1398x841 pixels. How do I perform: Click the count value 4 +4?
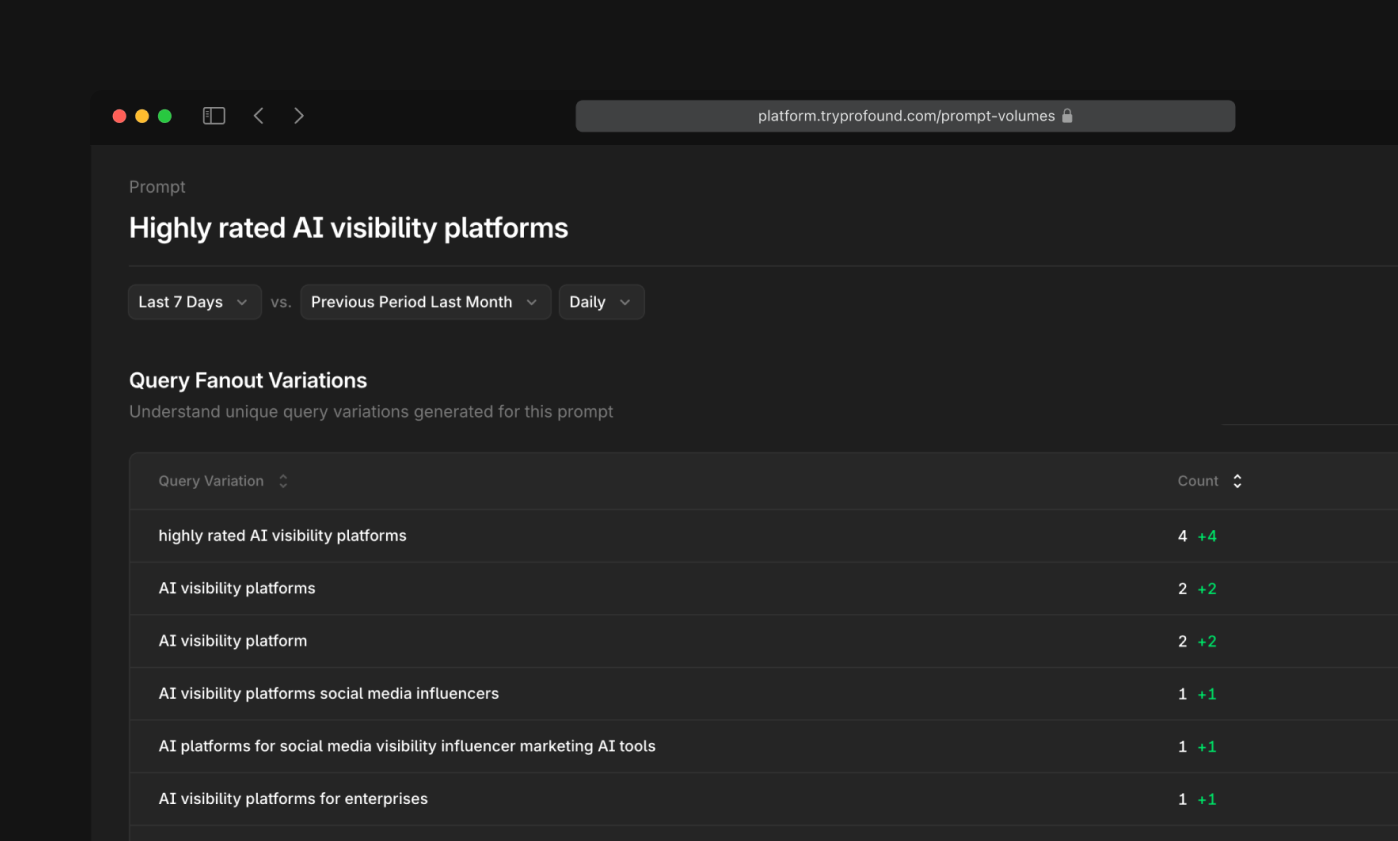tap(1197, 536)
